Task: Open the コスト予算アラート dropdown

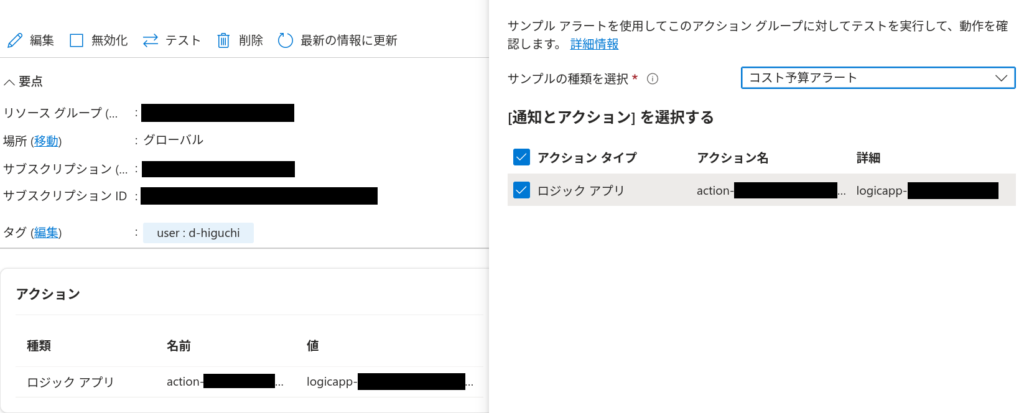Action: 878,78
